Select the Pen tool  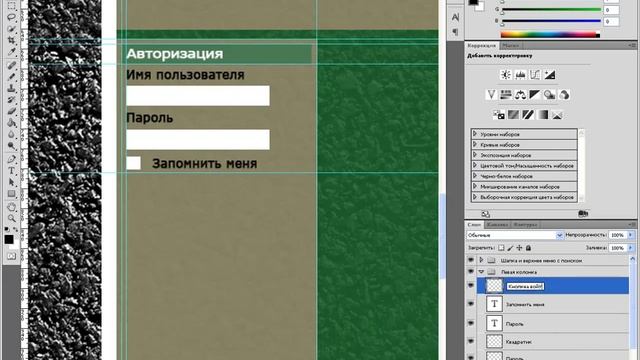click(x=11, y=159)
